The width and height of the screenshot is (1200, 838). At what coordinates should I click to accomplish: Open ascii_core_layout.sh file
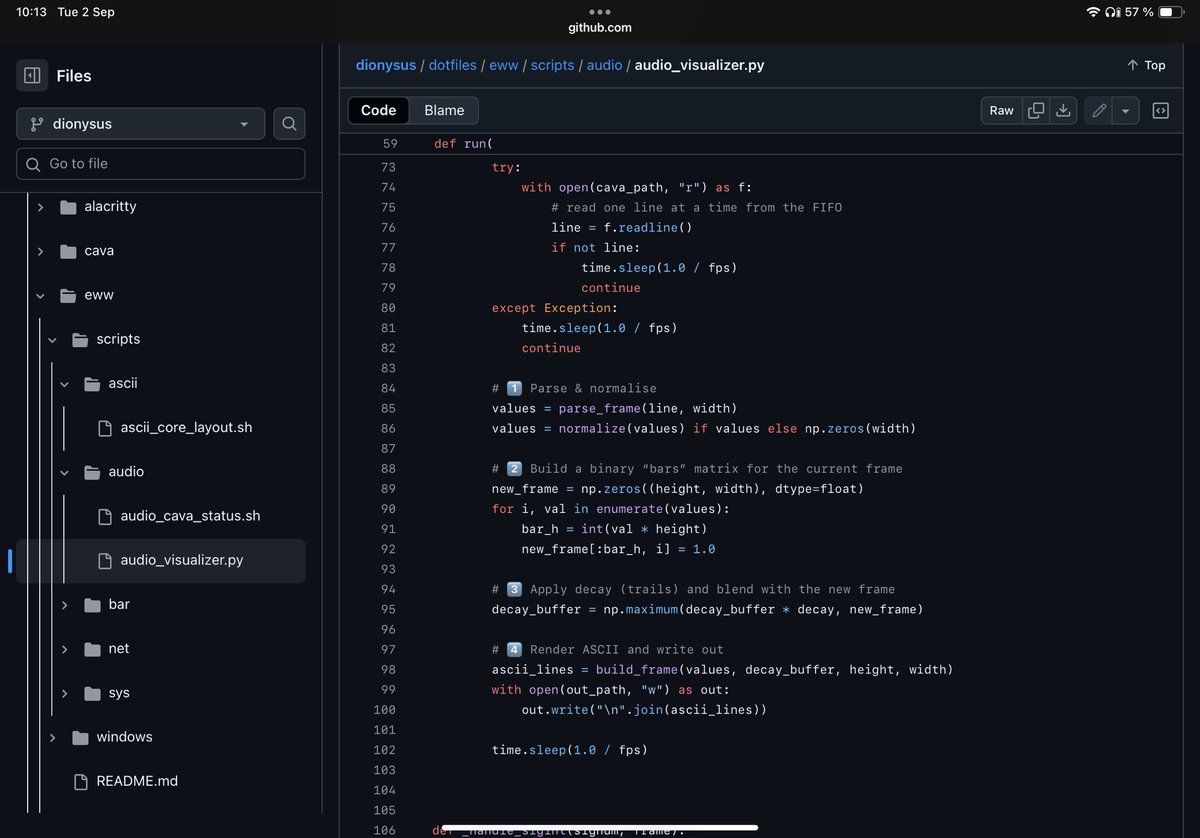pyautogui.click(x=186, y=428)
